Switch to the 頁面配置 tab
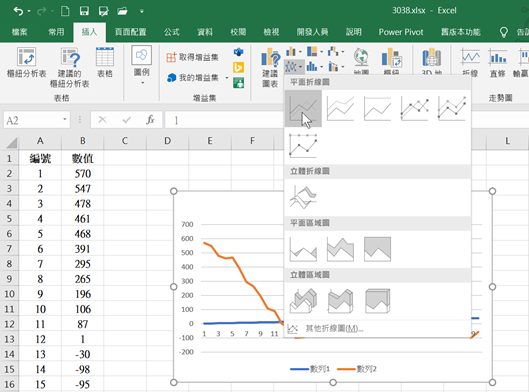The height and width of the screenshot is (392, 529). (x=130, y=32)
